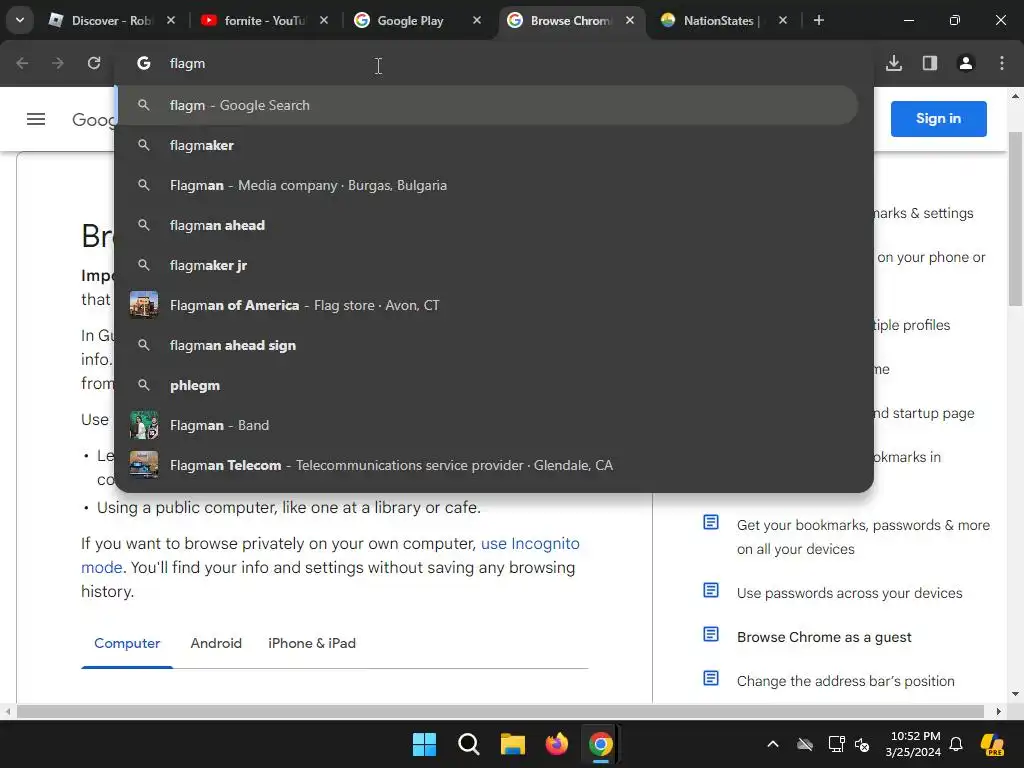
Task: Open File Explorer from the taskbar
Action: [x=513, y=744]
